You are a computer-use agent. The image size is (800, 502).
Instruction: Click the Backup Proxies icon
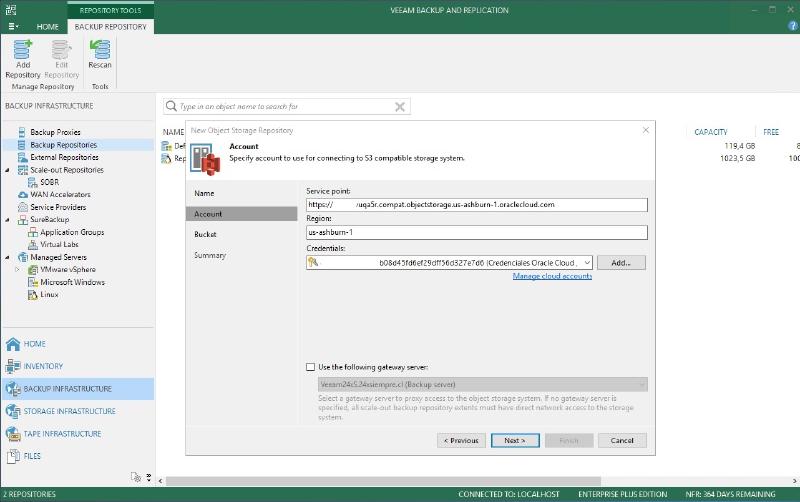22,132
